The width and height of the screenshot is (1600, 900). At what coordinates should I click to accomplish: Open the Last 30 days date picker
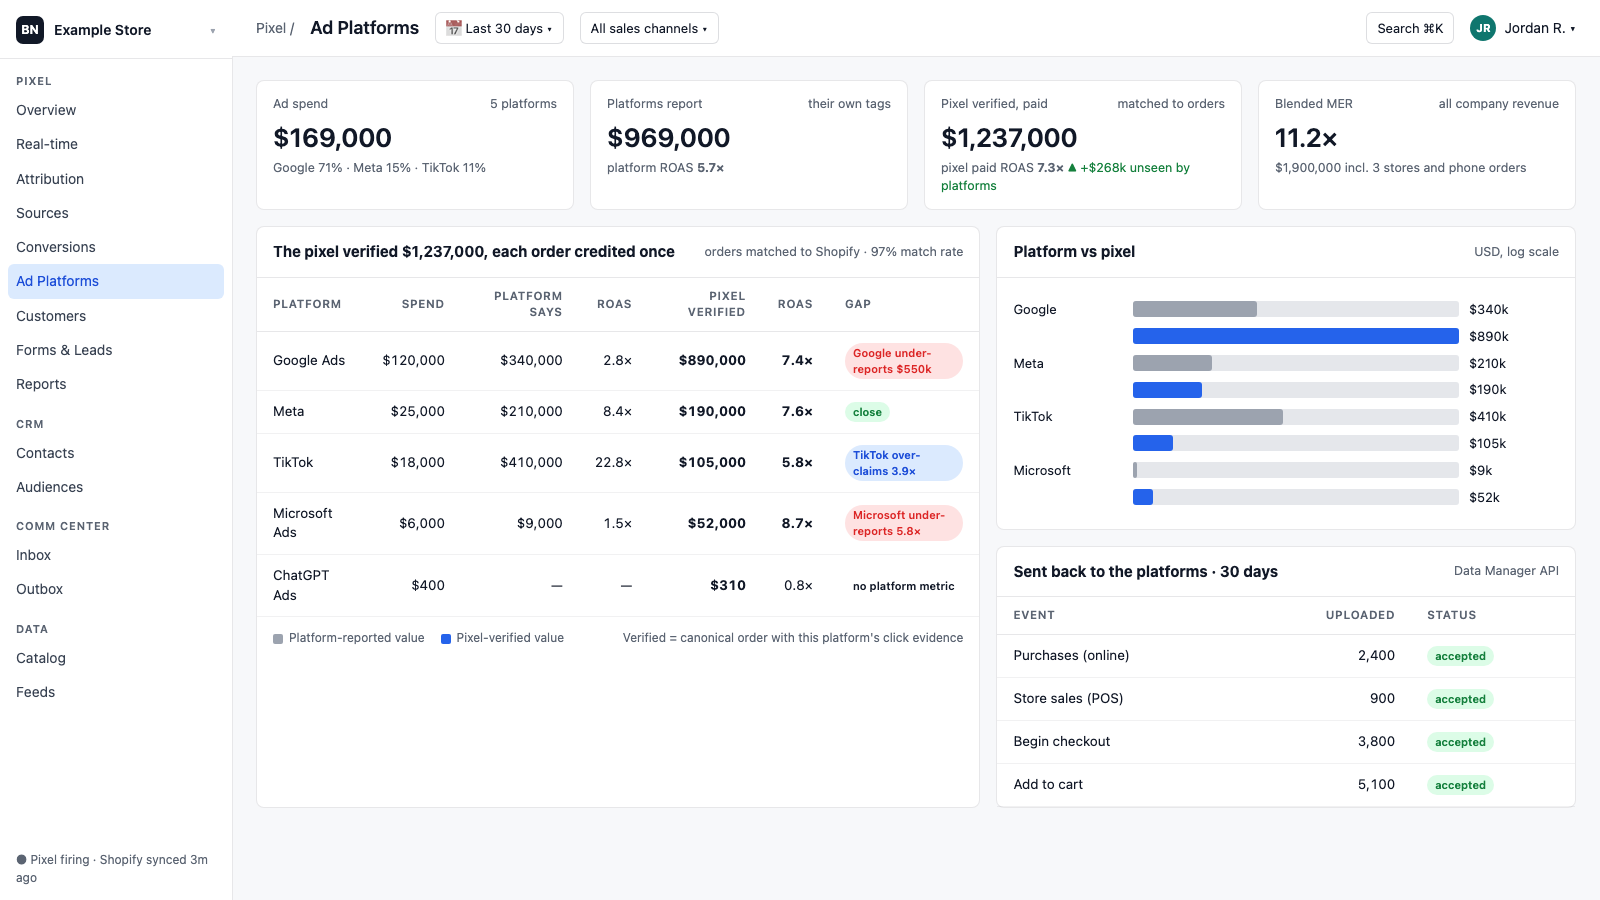click(499, 28)
